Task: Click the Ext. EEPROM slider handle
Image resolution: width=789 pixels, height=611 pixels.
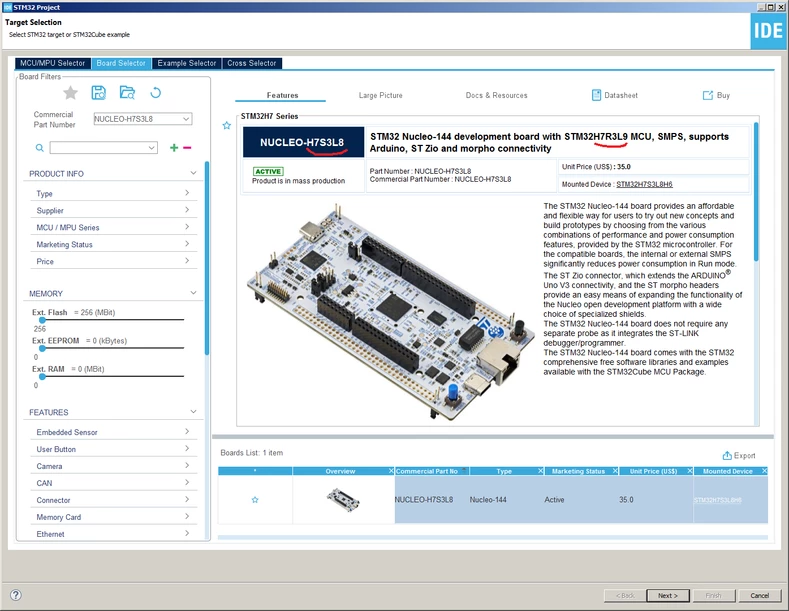Action: coord(42,348)
